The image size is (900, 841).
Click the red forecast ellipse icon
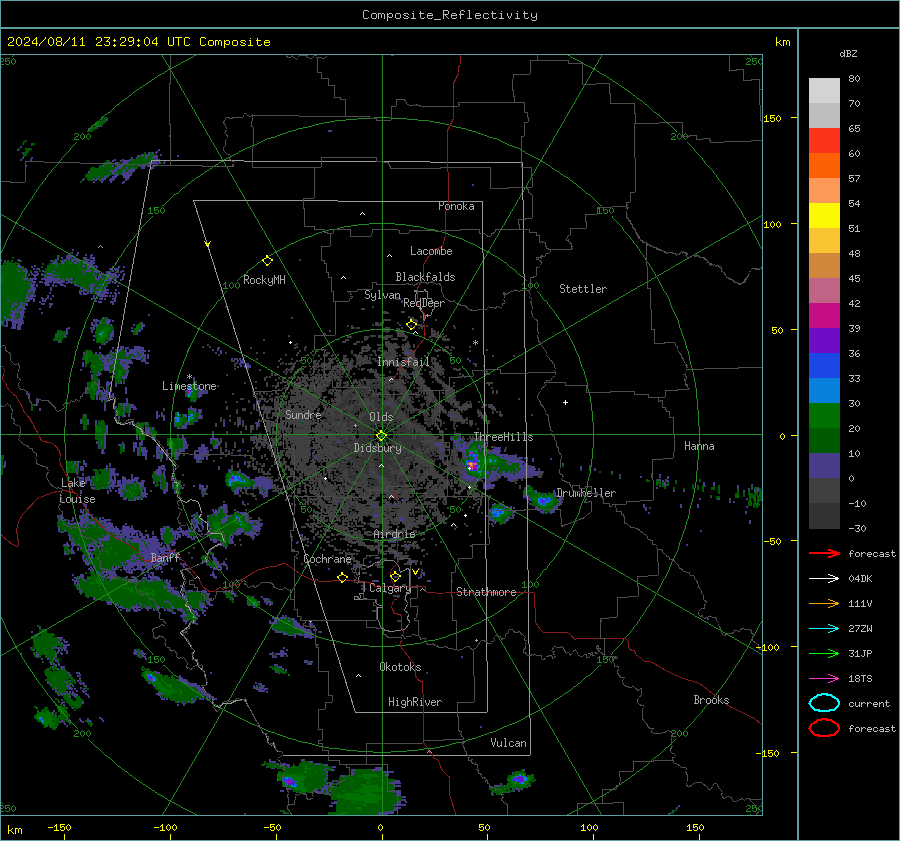click(824, 728)
